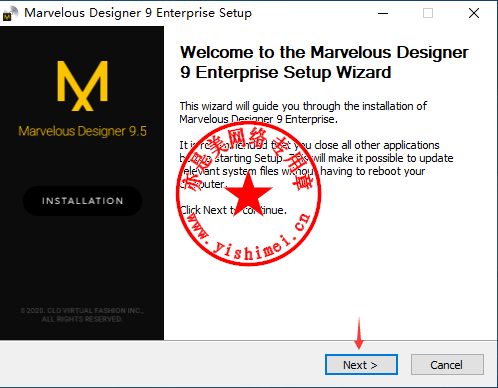This screenshot has width=498, height=388.
Task: Click the greyed-out maximize box
Action: 428,13
